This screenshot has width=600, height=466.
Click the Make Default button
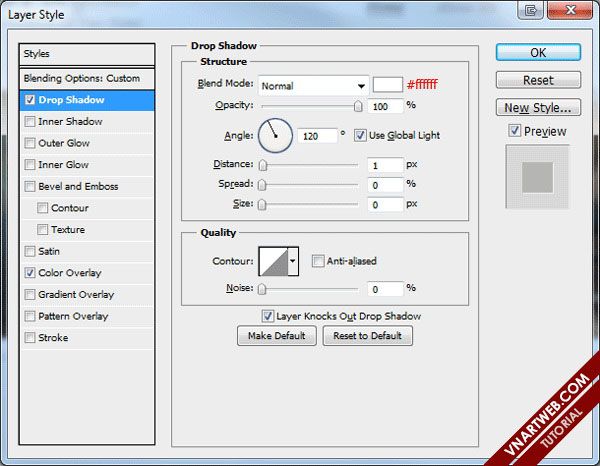276,336
